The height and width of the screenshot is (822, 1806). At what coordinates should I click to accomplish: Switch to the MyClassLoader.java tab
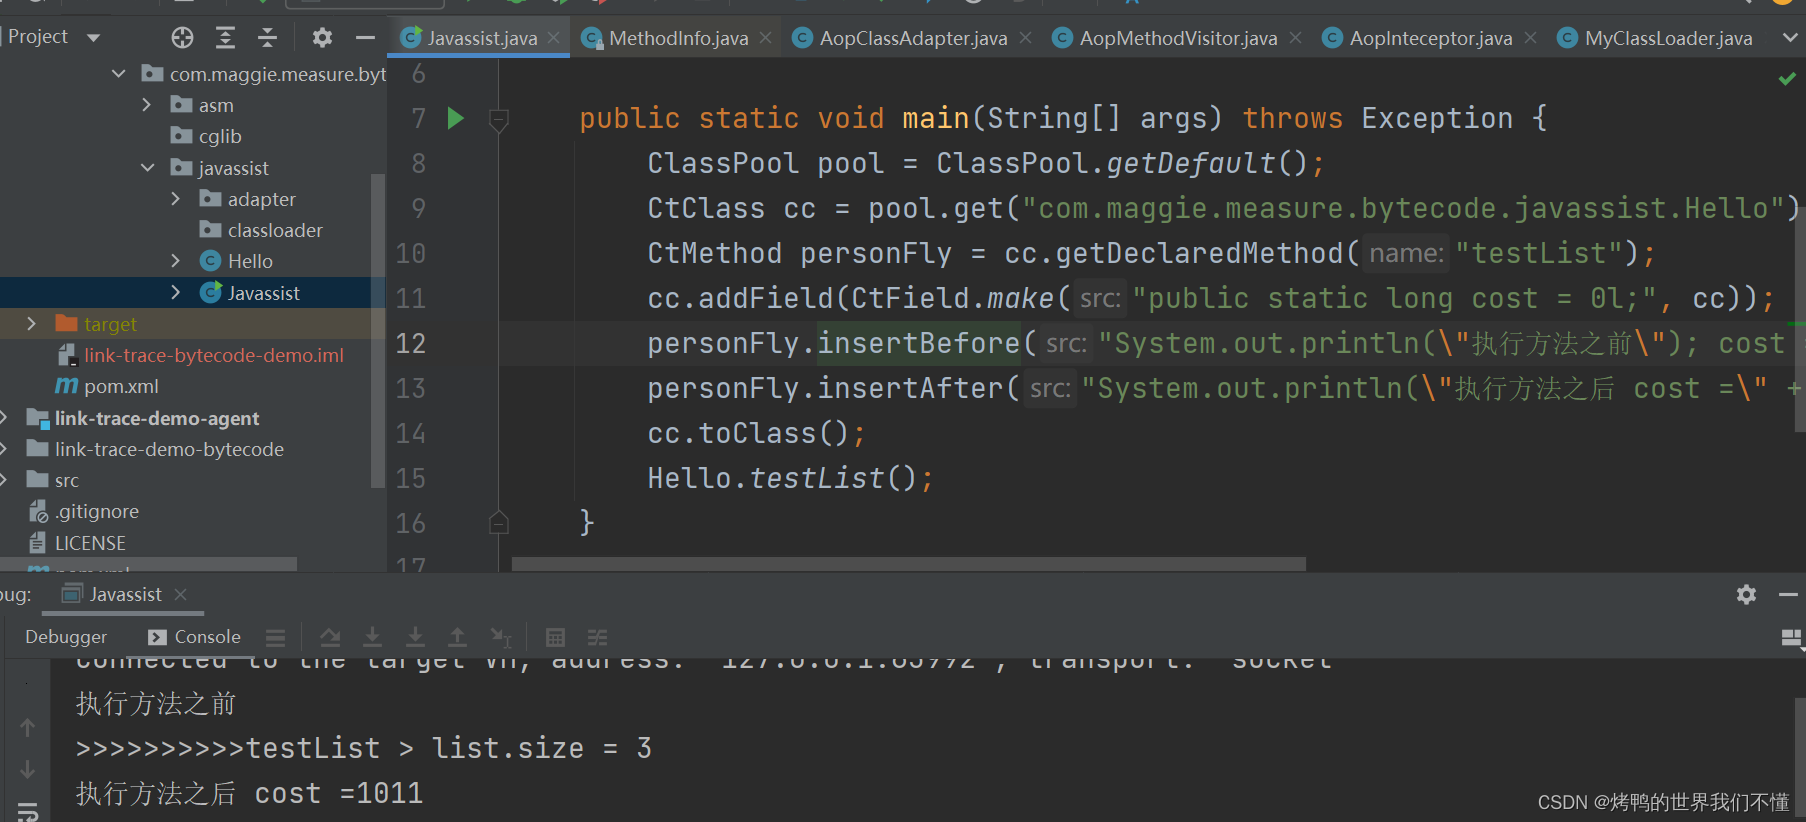point(1668,38)
